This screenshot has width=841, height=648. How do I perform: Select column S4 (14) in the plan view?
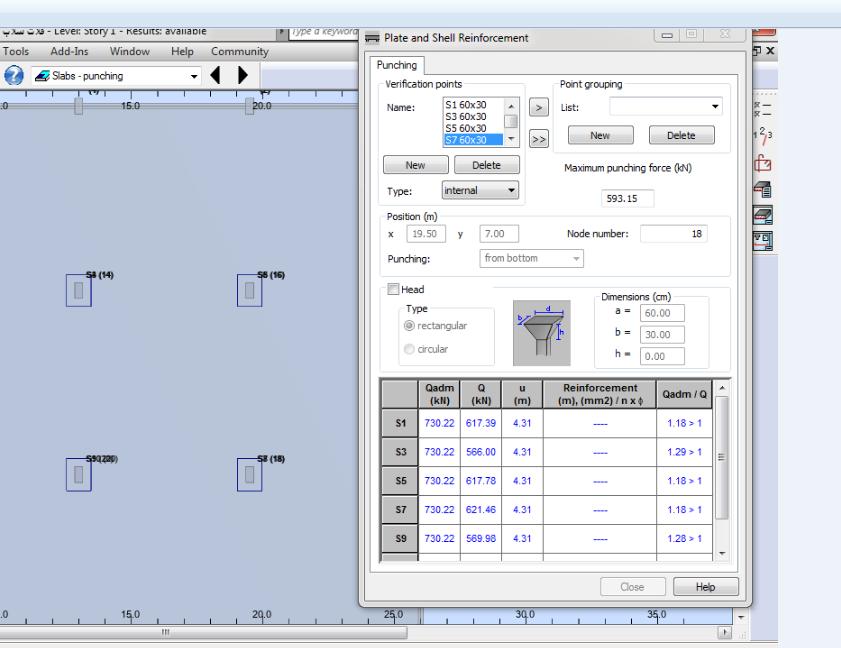coord(79,290)
